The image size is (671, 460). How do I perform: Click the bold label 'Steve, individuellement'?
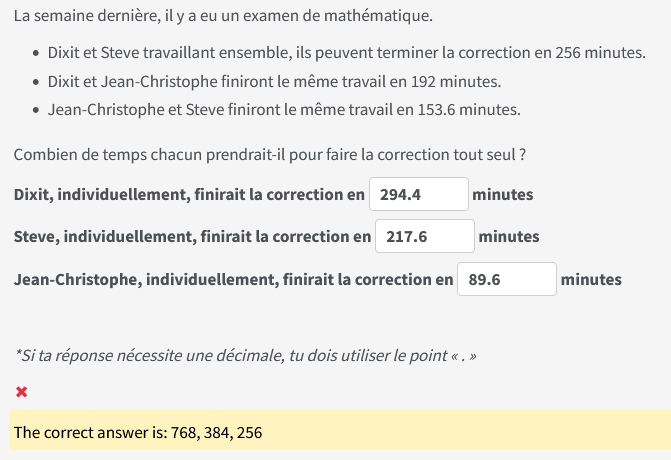(x=192, y=237)
